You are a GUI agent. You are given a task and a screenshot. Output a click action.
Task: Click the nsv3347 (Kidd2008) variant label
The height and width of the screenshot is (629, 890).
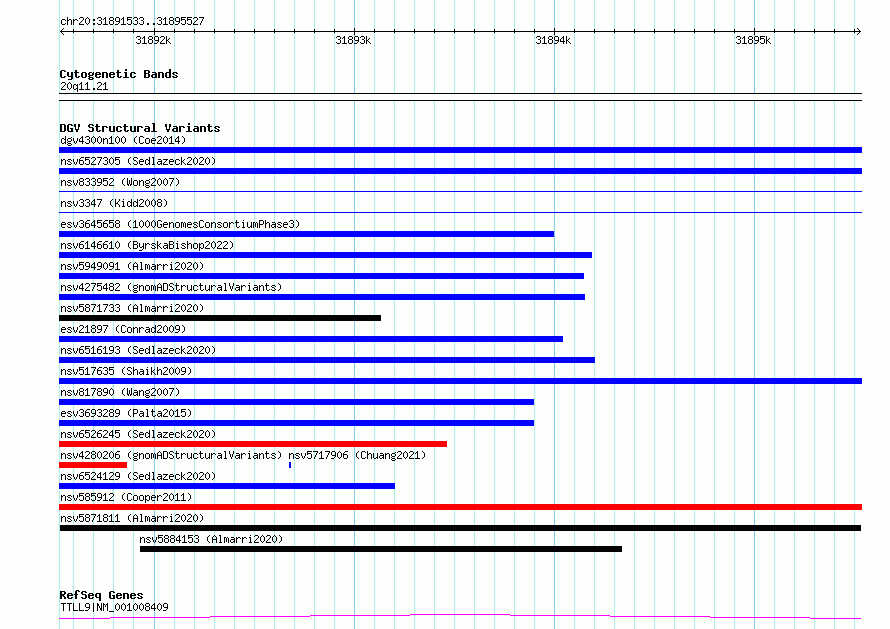pos(114,203)
